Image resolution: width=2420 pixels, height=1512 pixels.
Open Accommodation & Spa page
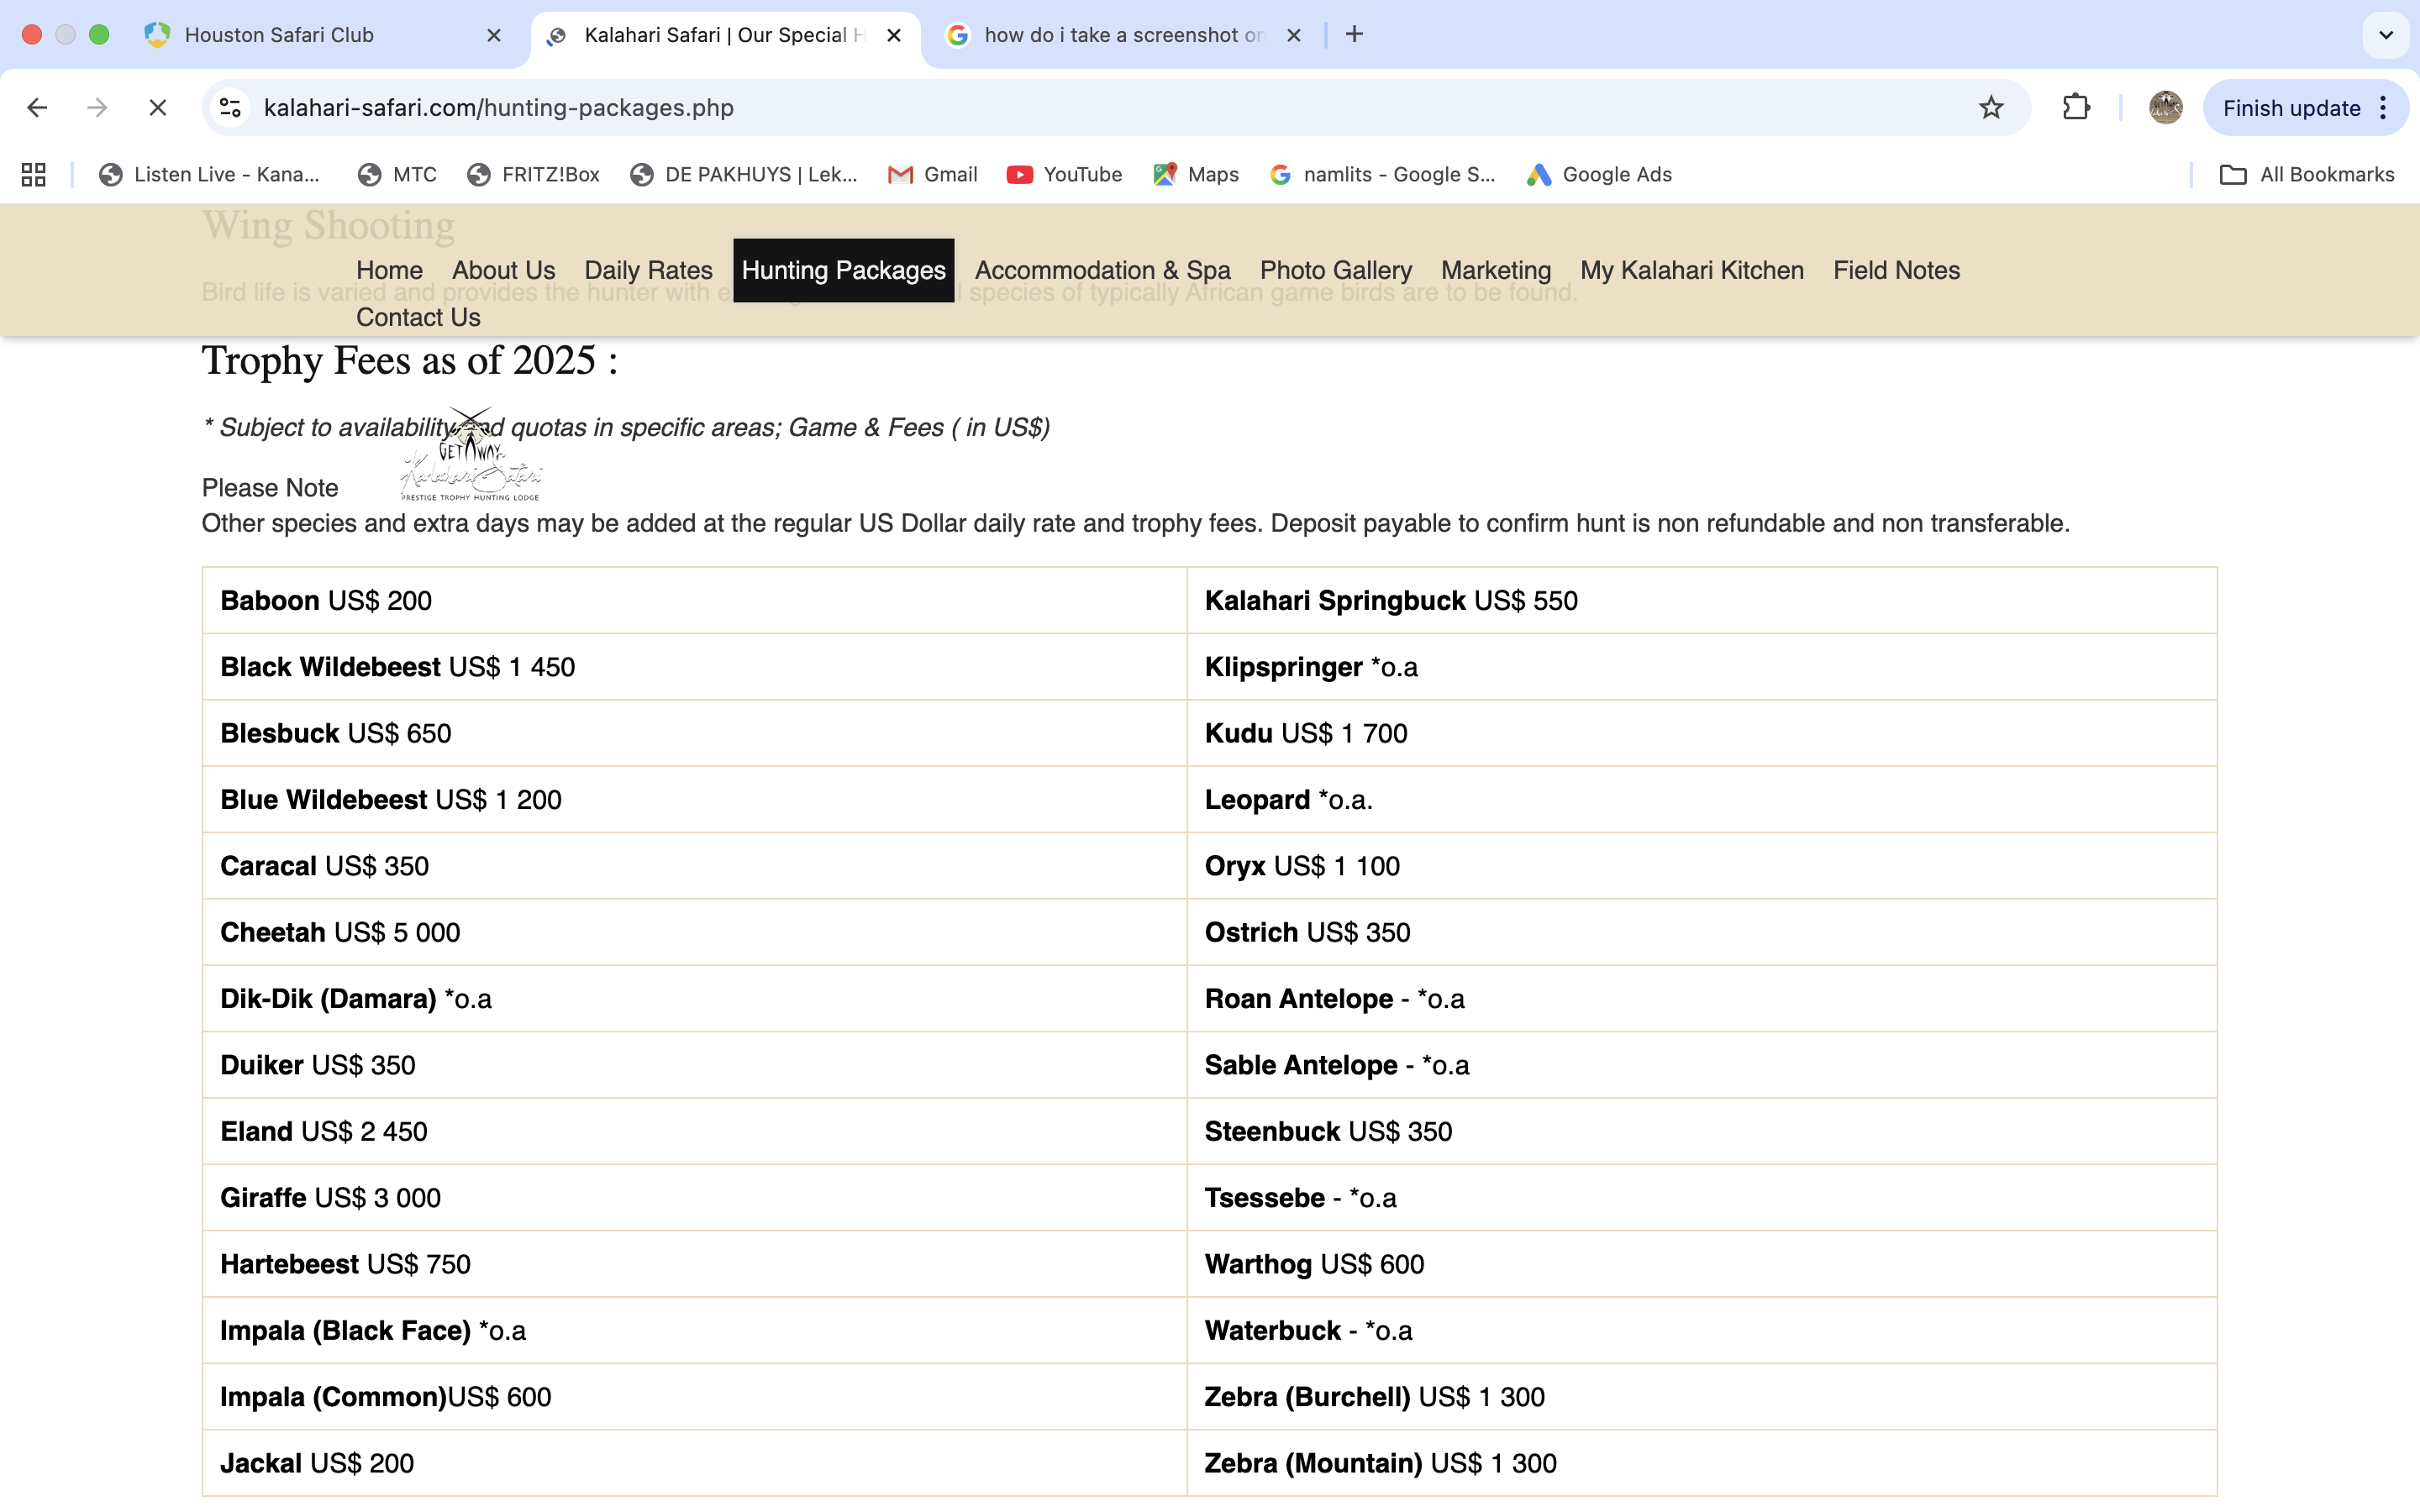click(x=1102, y=270)
